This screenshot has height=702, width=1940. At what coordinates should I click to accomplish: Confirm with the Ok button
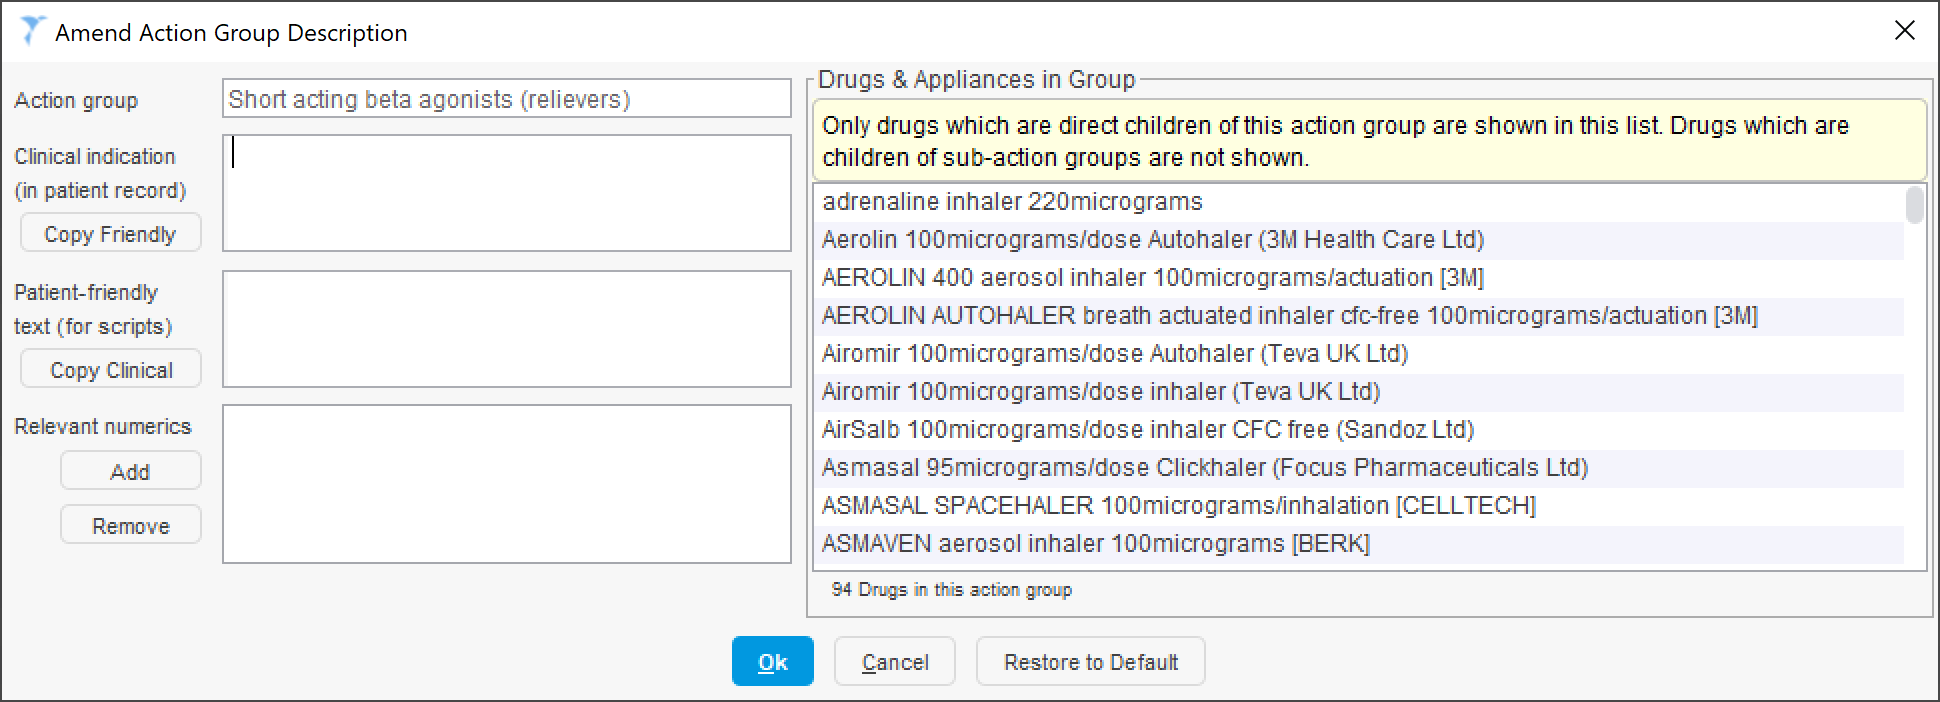coord(772,661)
